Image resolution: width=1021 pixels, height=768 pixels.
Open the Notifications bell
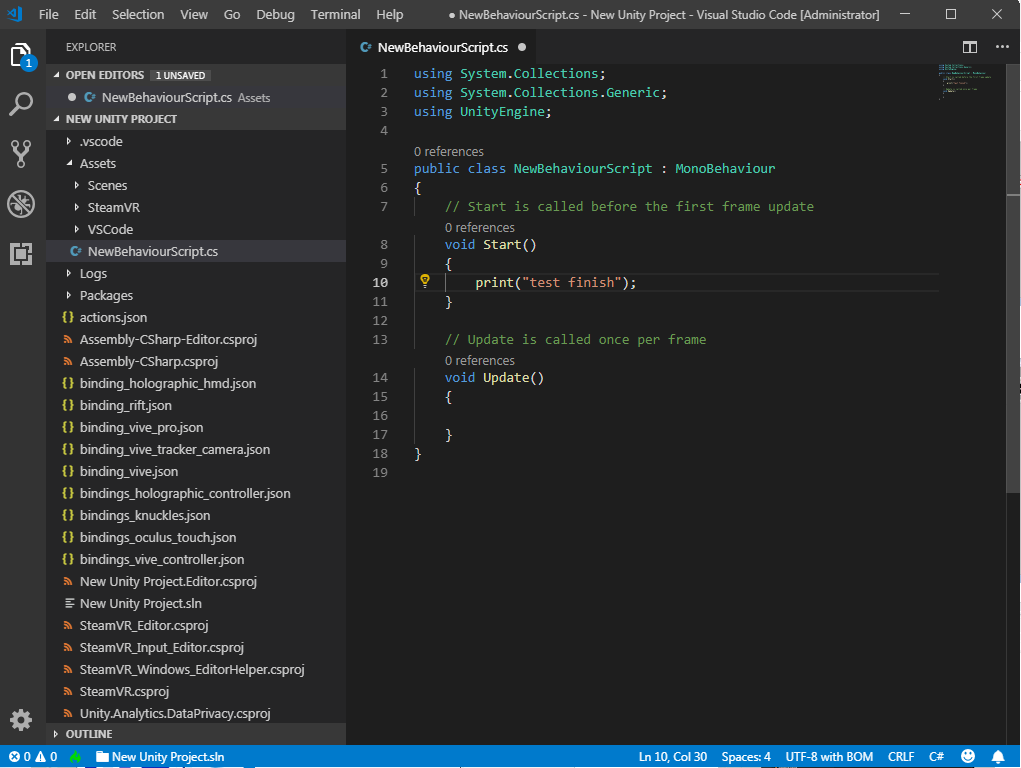coord(997,757)
